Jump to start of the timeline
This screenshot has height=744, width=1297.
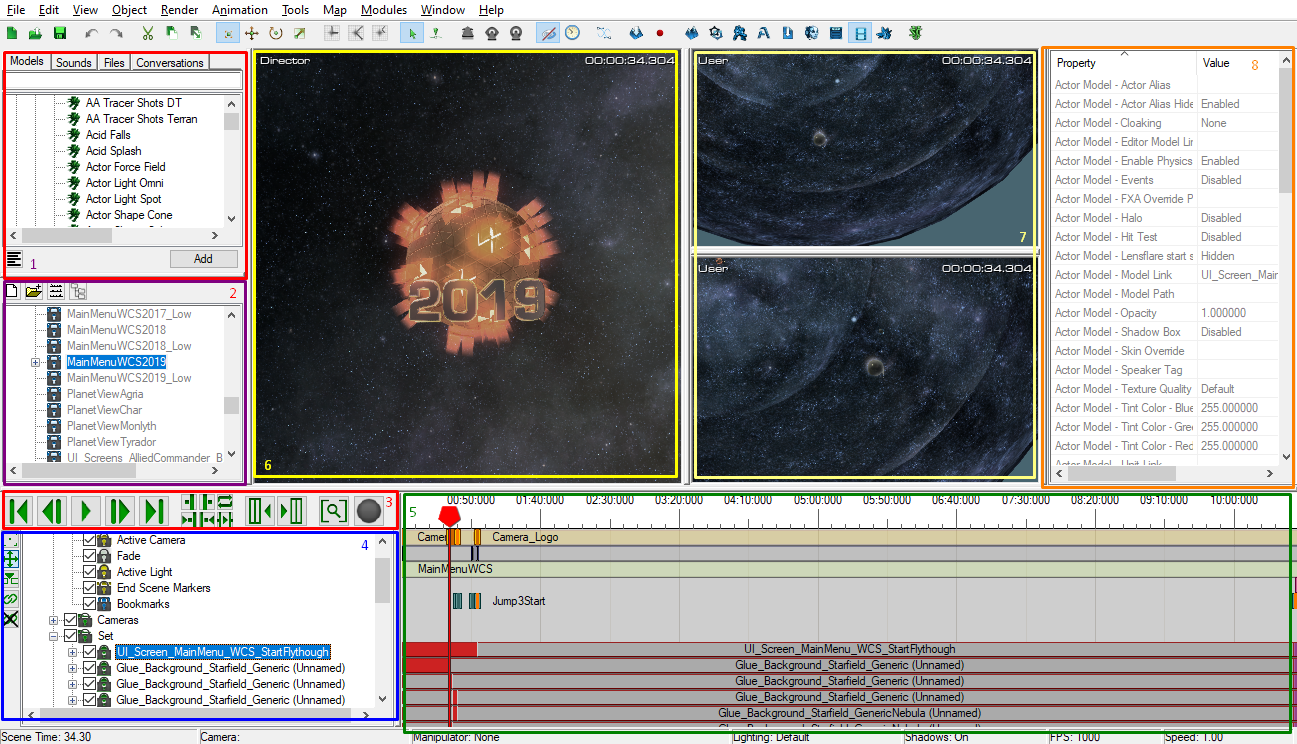coord(19,511)
